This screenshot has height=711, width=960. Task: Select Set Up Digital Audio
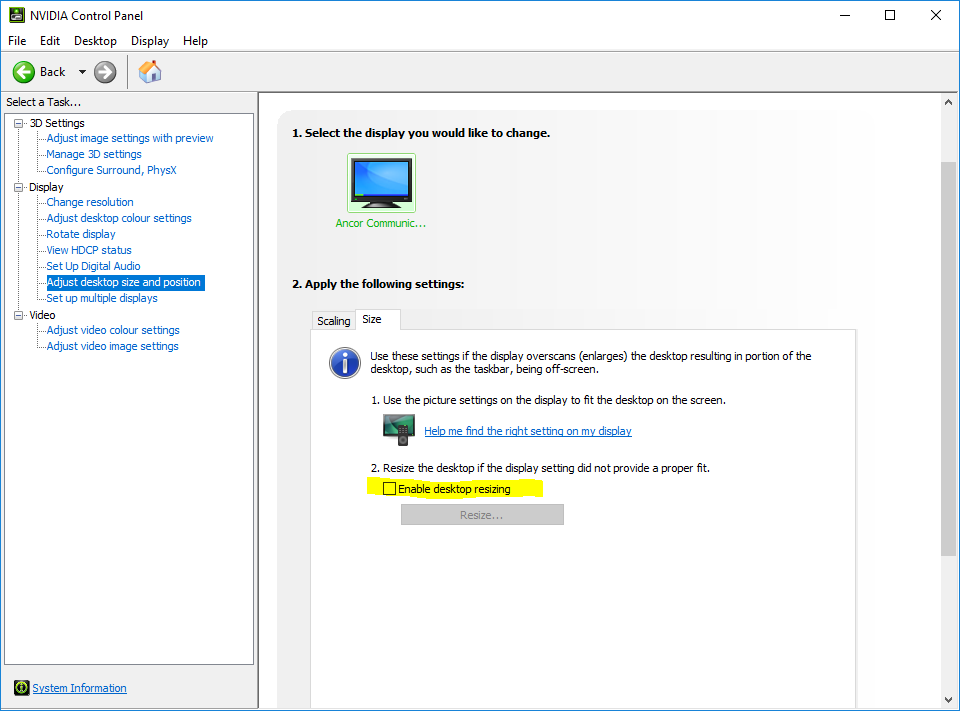pyautogui.click(x=93, y=266)
